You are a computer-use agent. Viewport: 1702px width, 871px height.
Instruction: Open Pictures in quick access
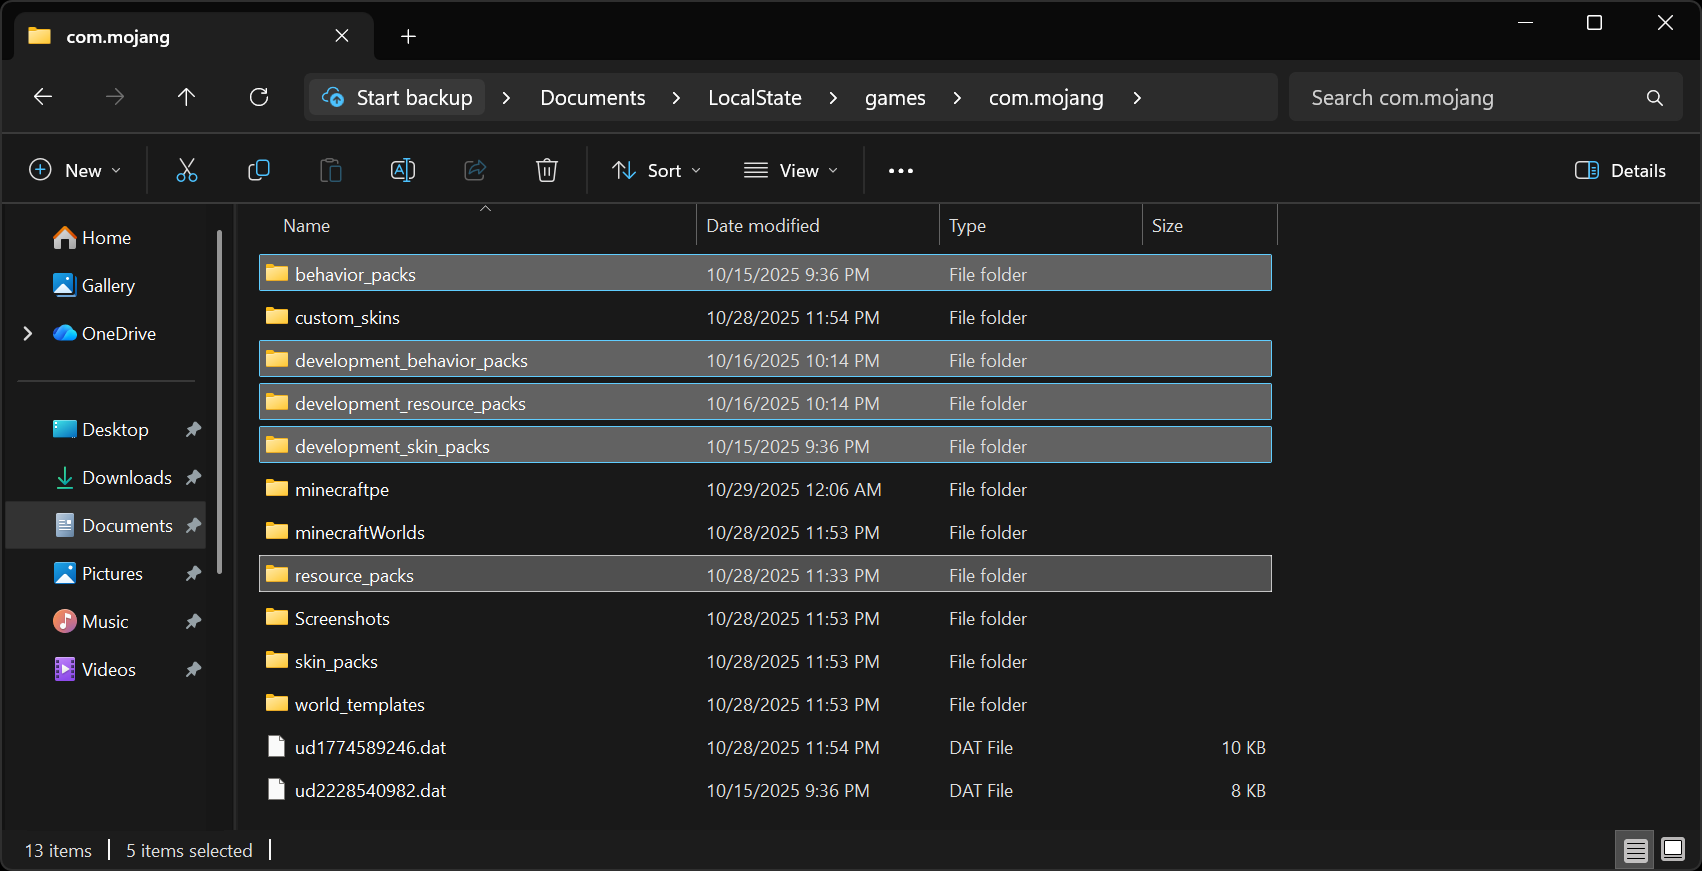(97, 573)
